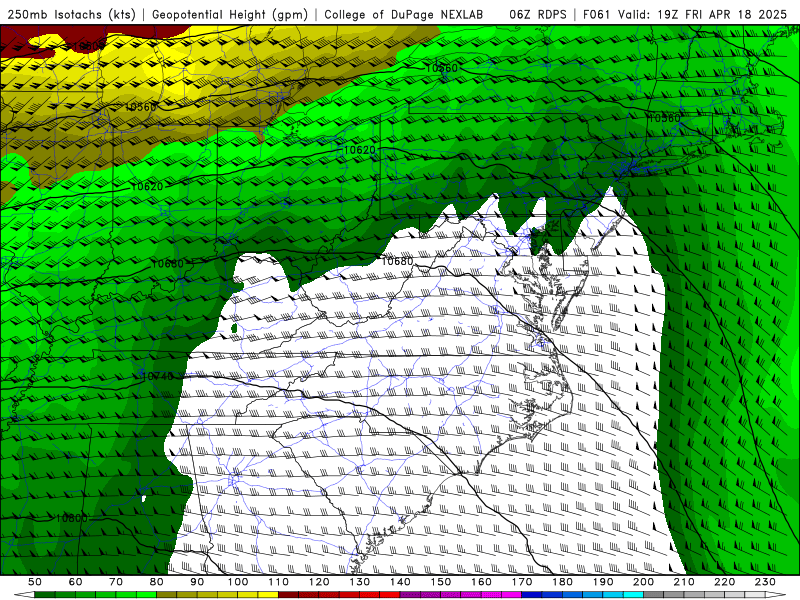Click the 160 value on the color scale
The image size is (800, 600).
click(482, 582)
